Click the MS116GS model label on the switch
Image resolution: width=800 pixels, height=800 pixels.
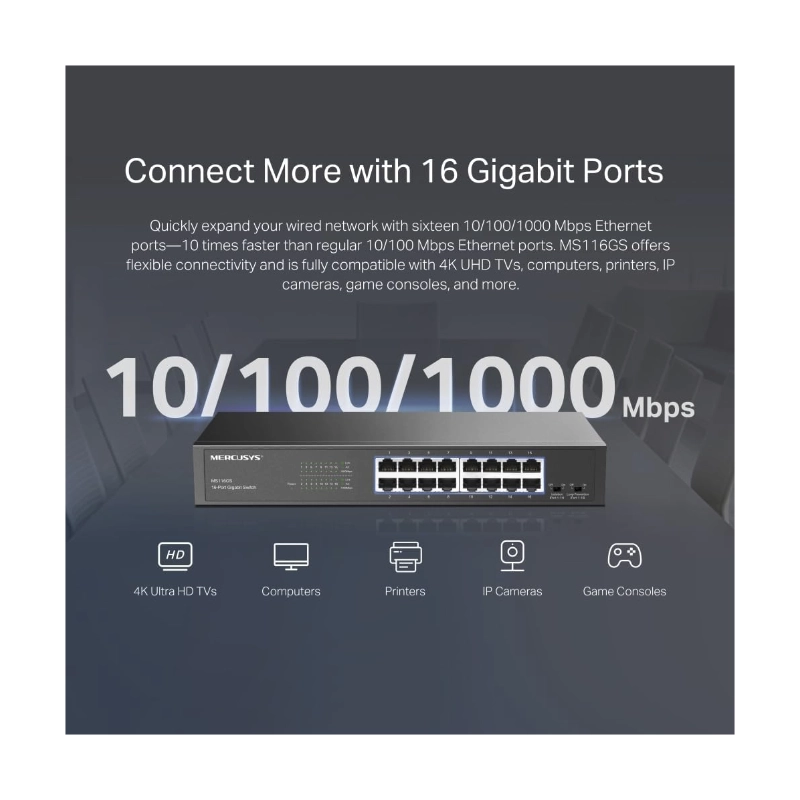pyautogui.click(x=221, y=481)
